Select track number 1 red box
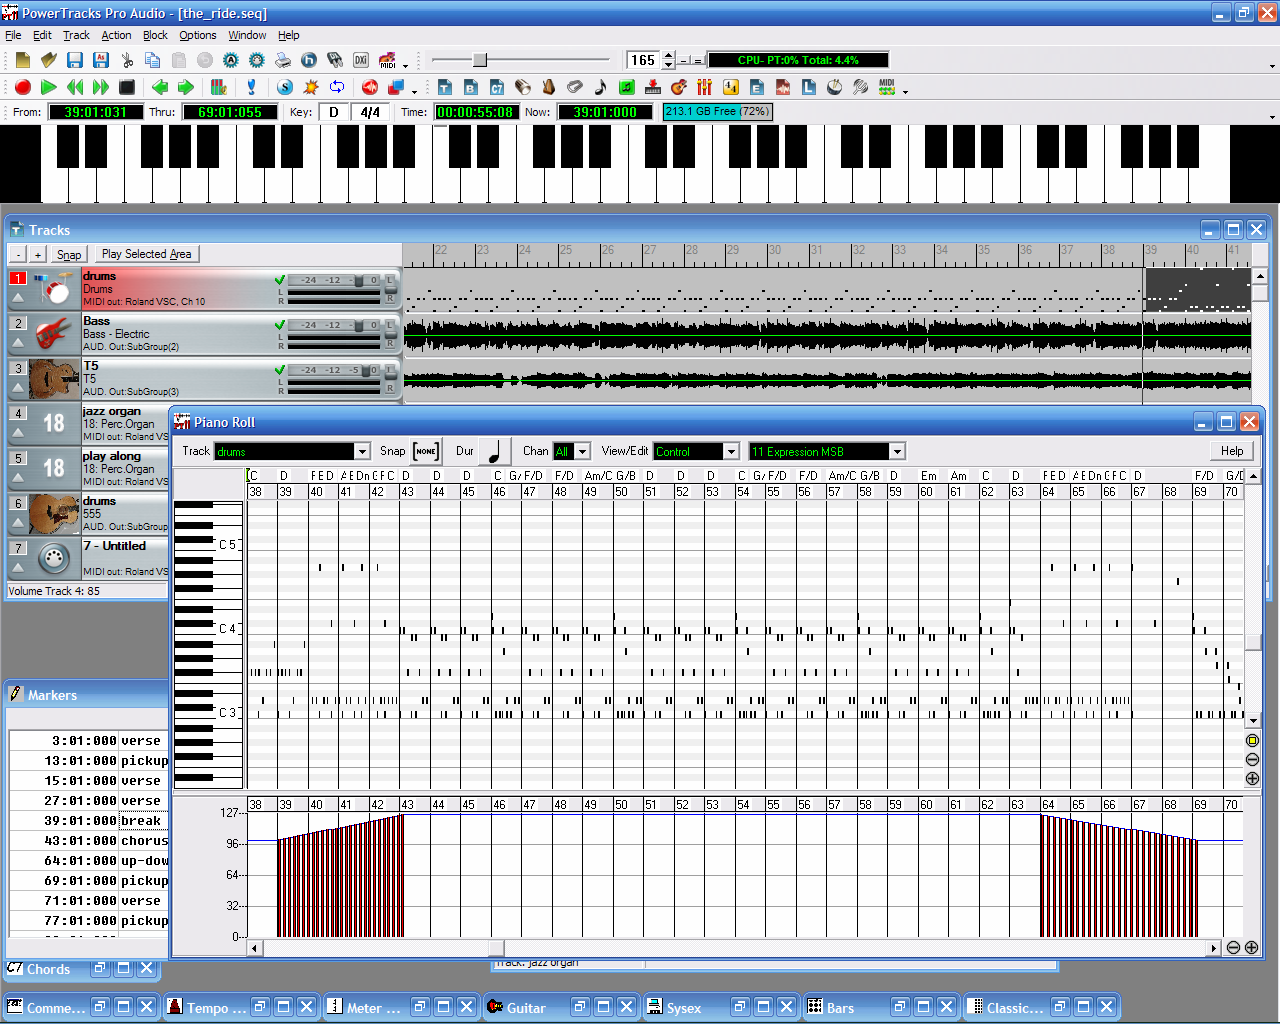Image resolution: width=1280 pixels, height=1024 pixels. click(18, 278)
